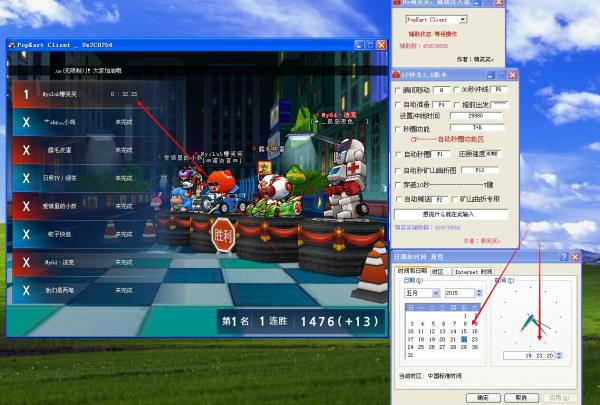Open the PopKart Client process dropdown
The width and height of the screenshot is (600, 405).
click(x=463, y=20)
